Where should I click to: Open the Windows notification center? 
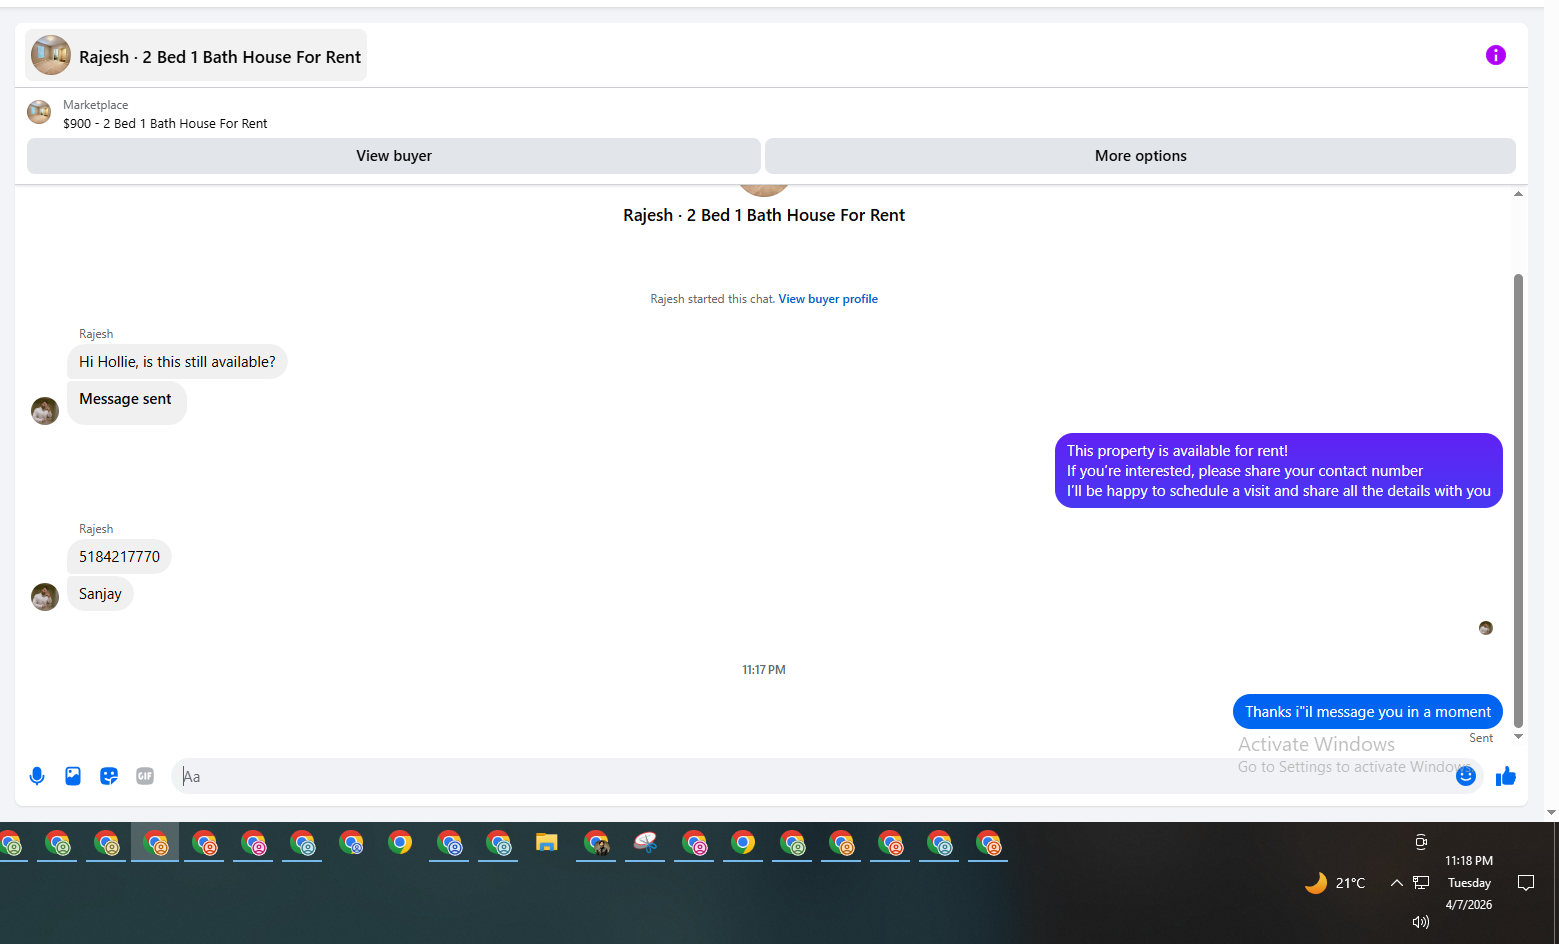point(1526,882)
